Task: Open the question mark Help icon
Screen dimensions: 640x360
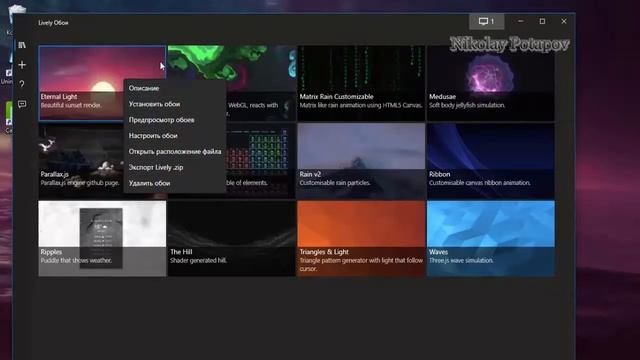Action: point(22,84)
